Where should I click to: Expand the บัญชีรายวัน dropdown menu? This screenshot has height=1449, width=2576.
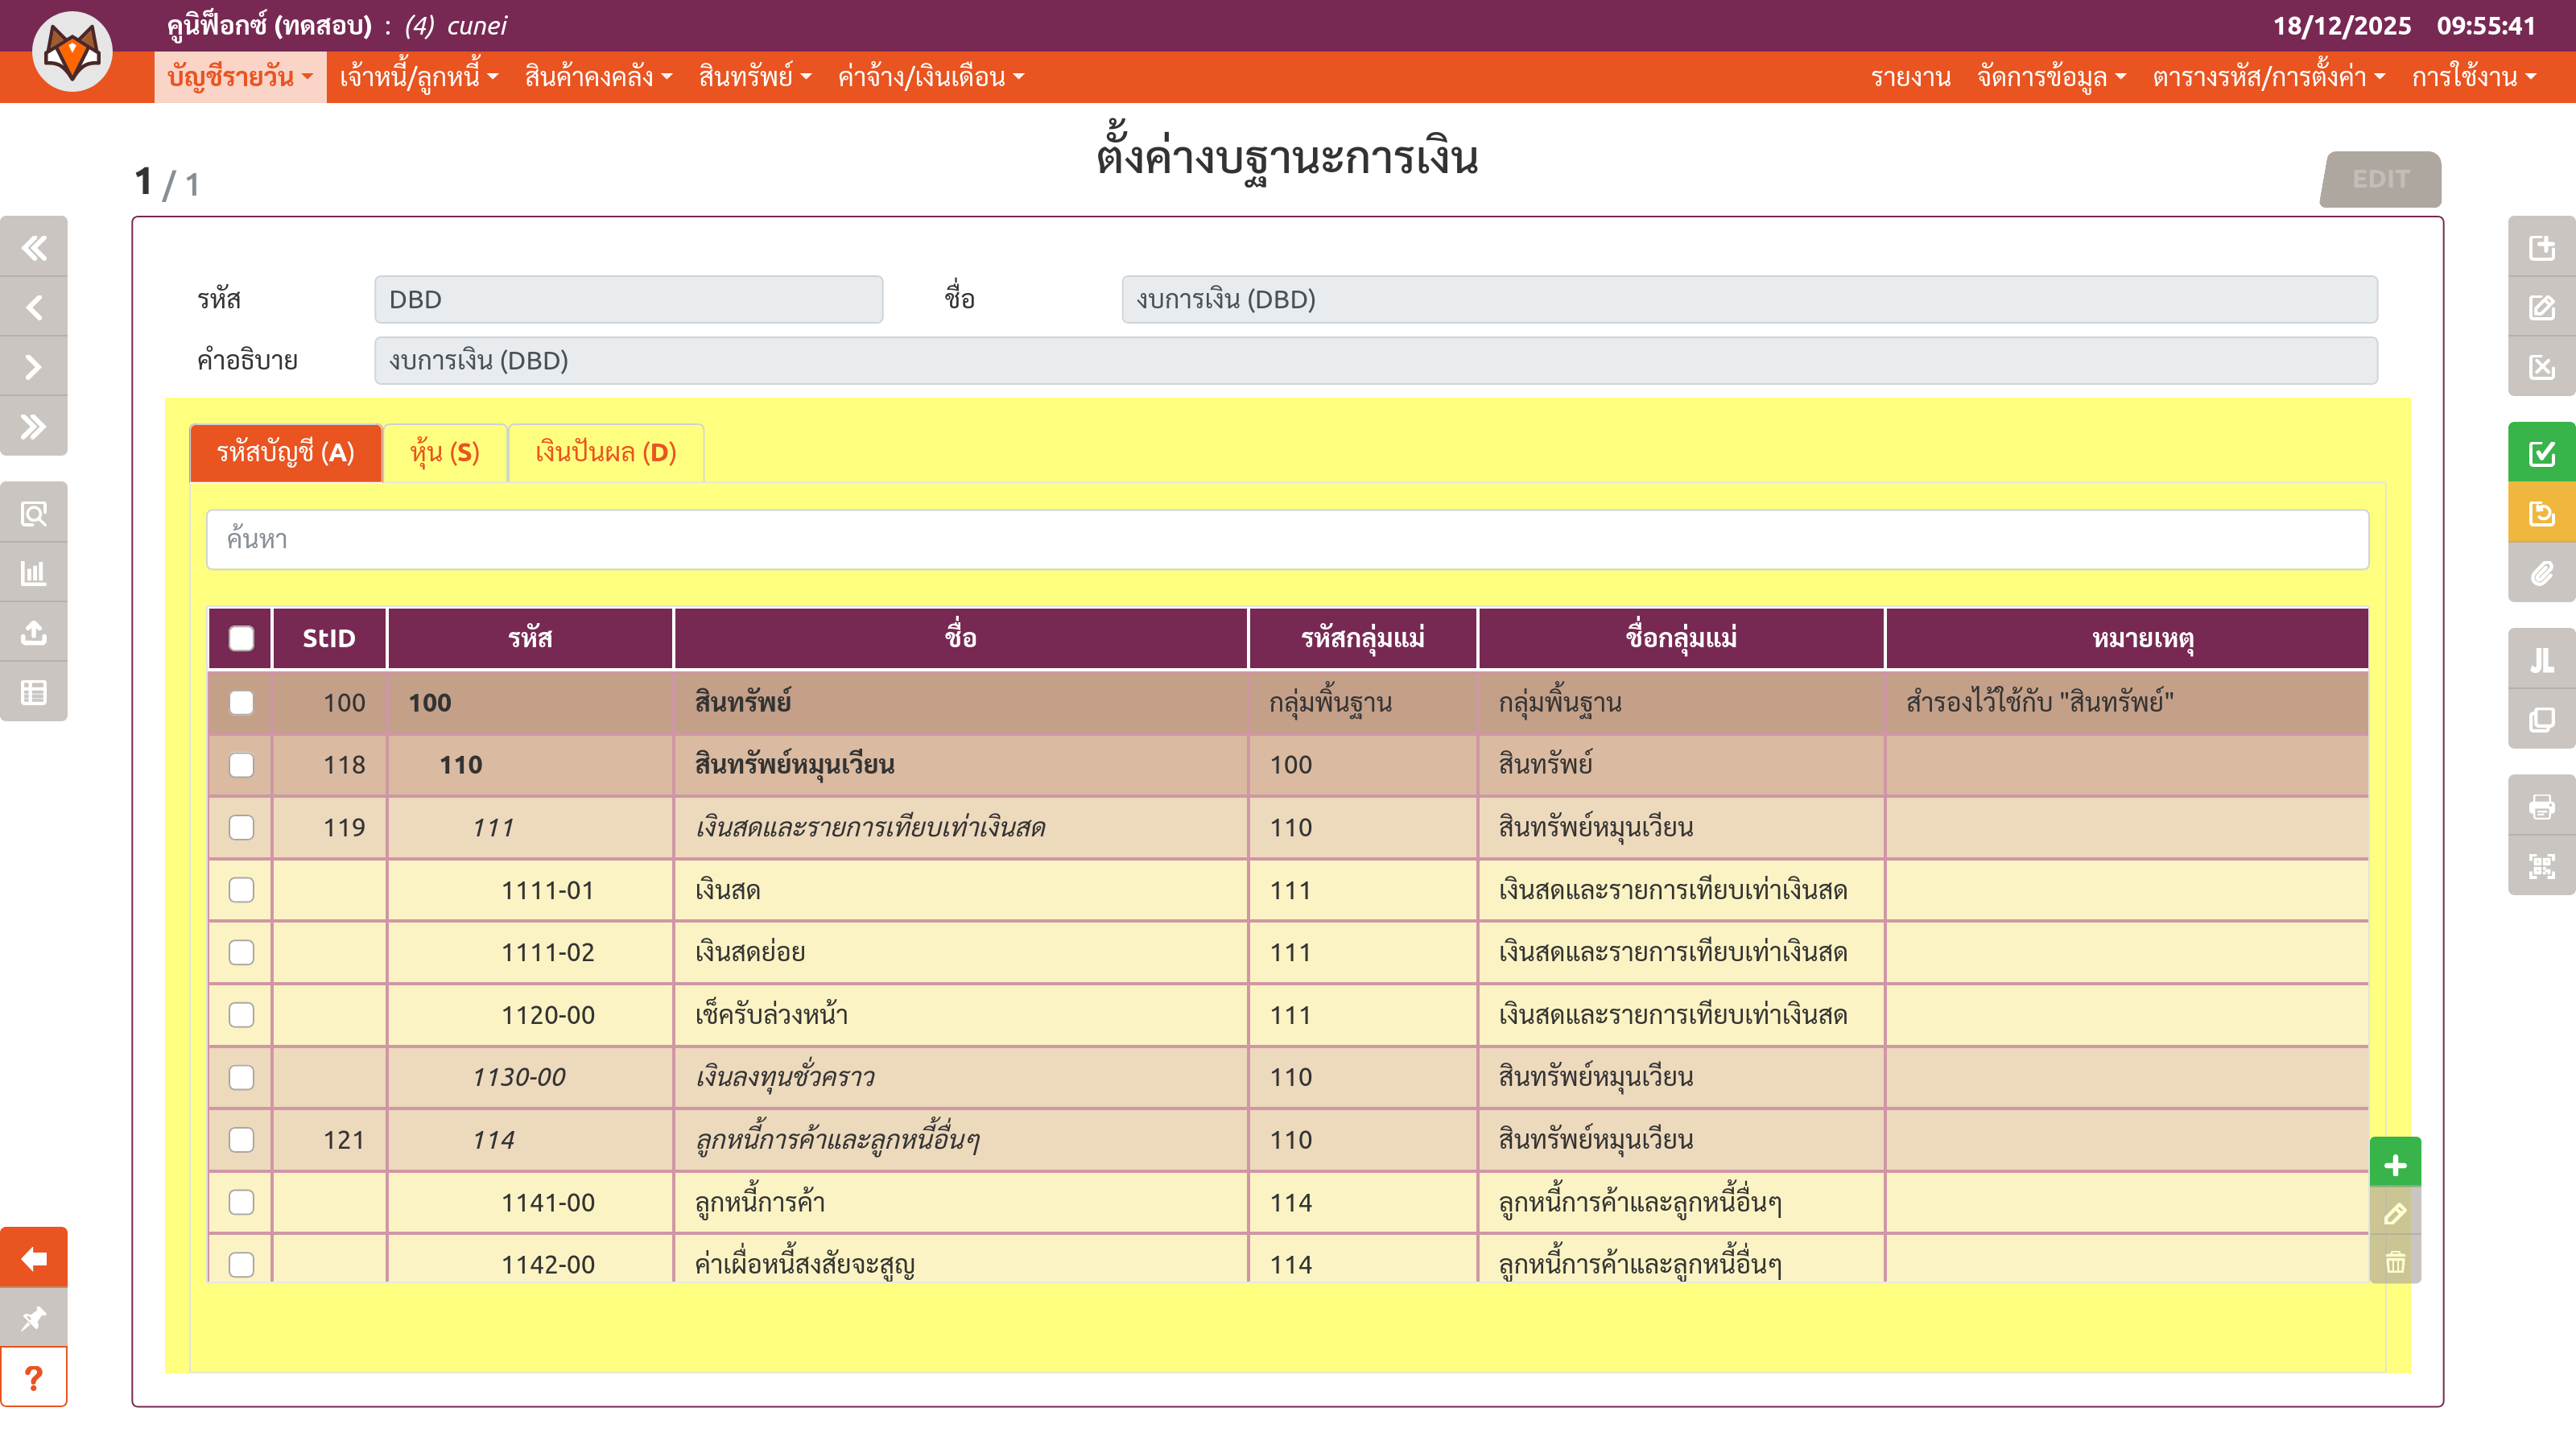[240, 77]
